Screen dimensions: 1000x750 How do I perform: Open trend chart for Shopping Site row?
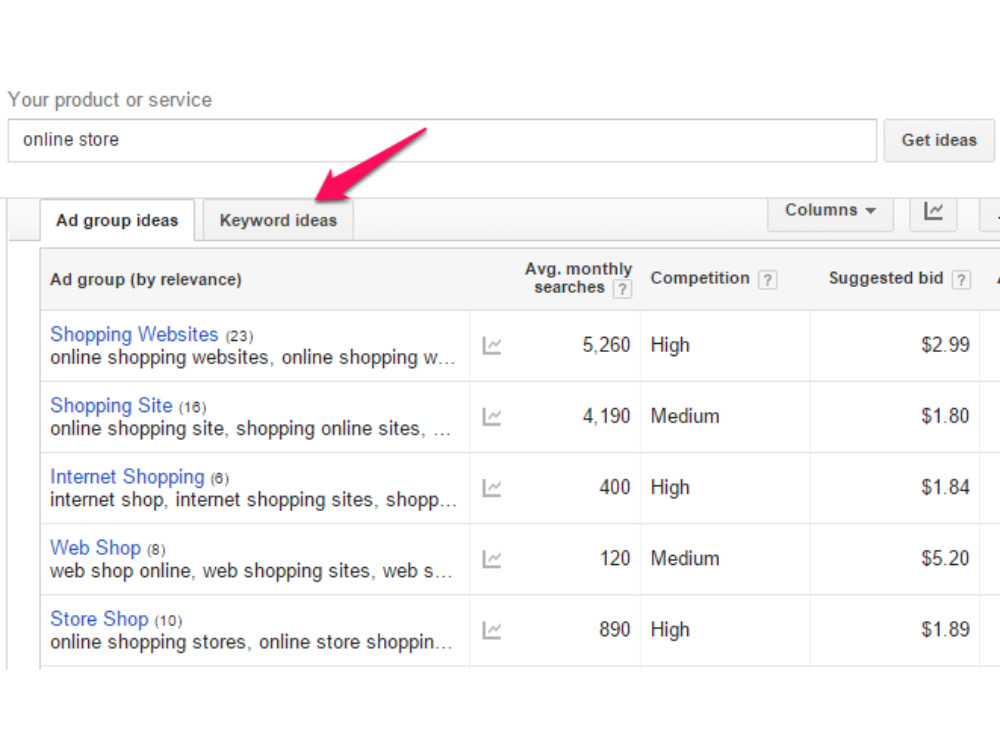[x=492, y=417]
